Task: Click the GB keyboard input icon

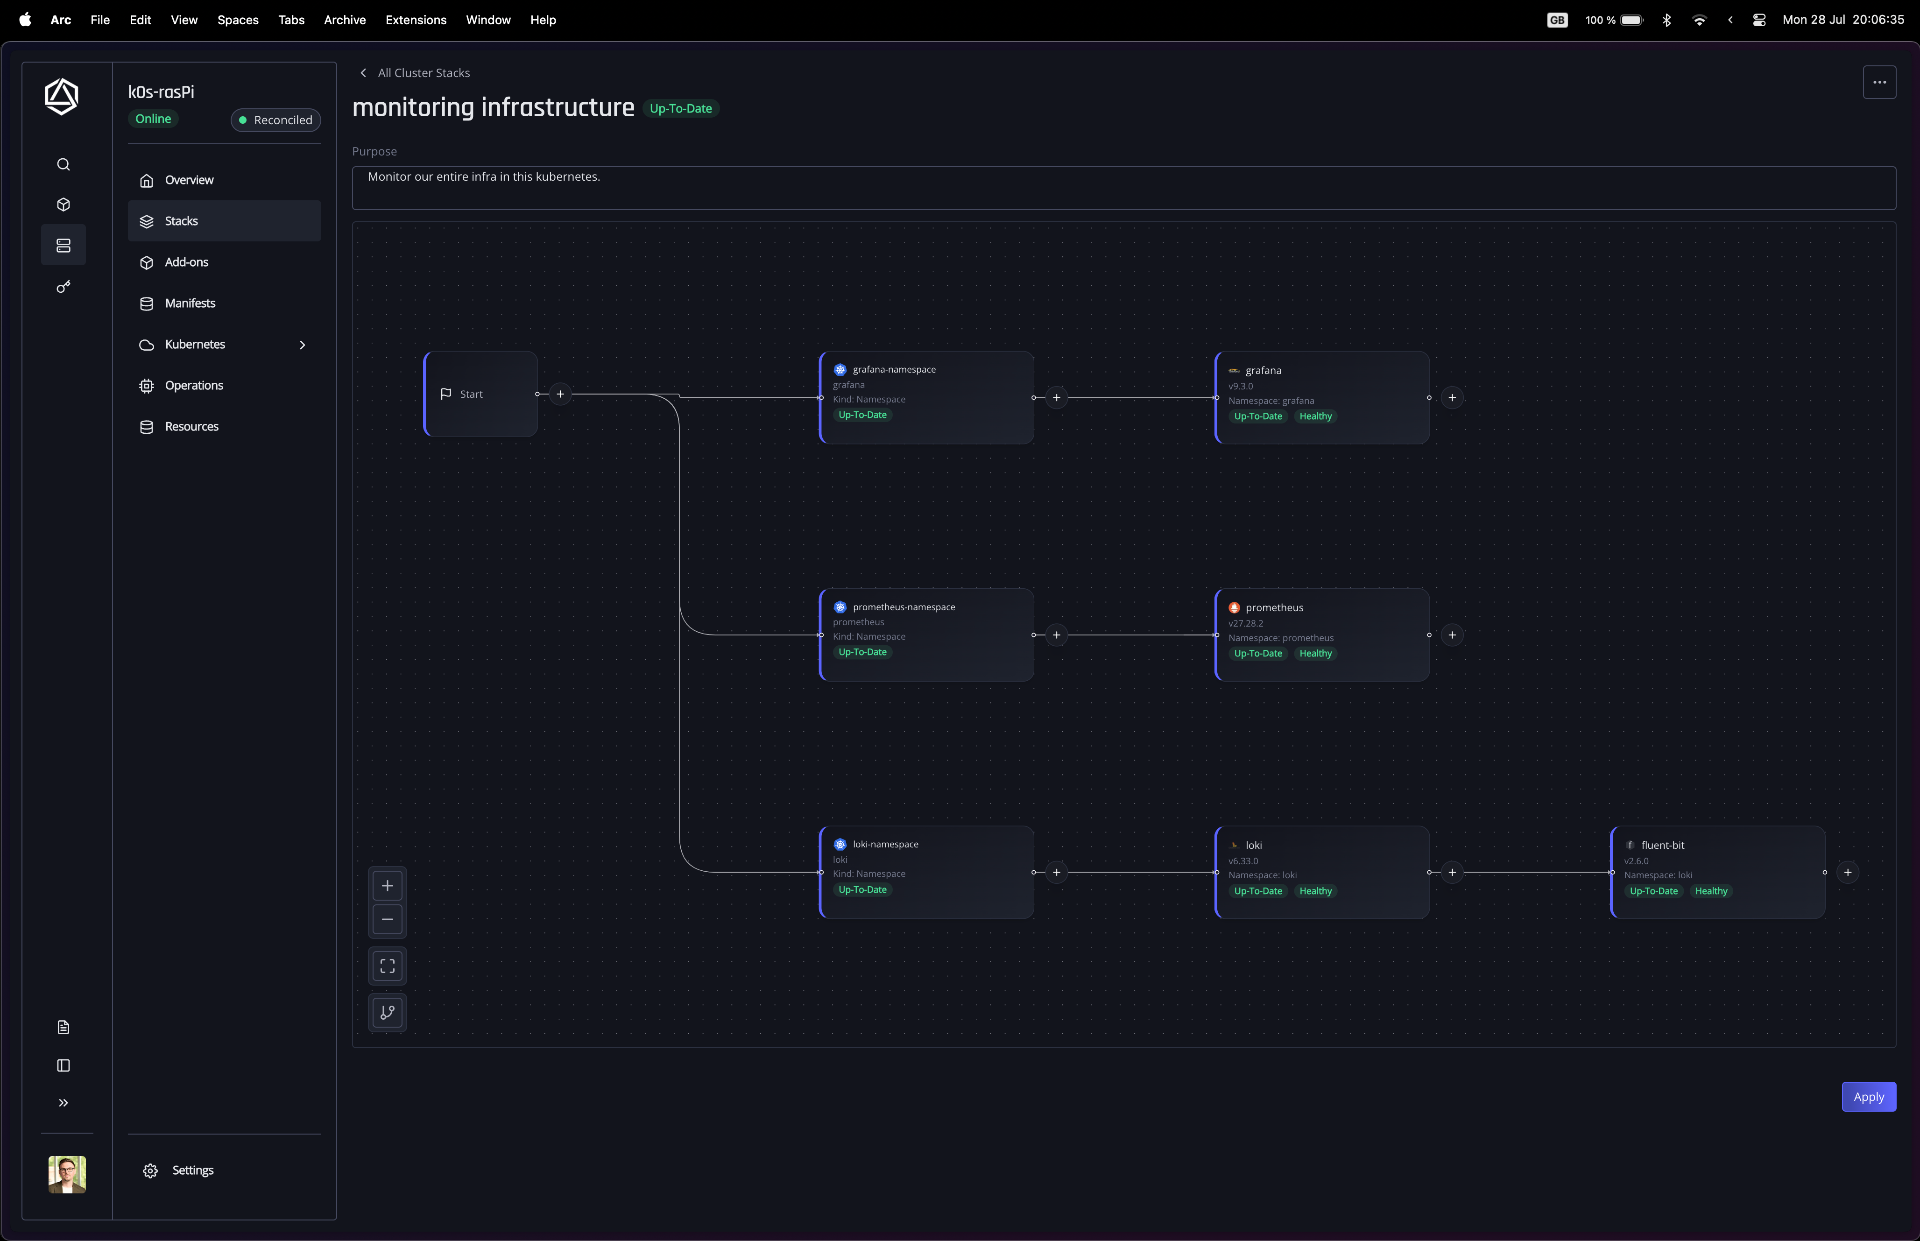Action: pyautogui.click(x=1557, y=20)
